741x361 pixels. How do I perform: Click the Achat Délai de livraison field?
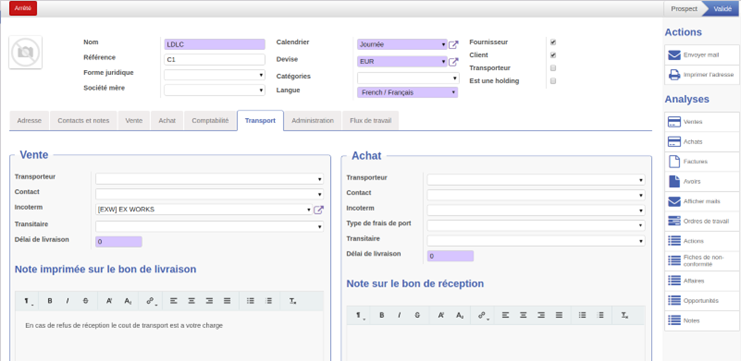[x=450, y=256]
